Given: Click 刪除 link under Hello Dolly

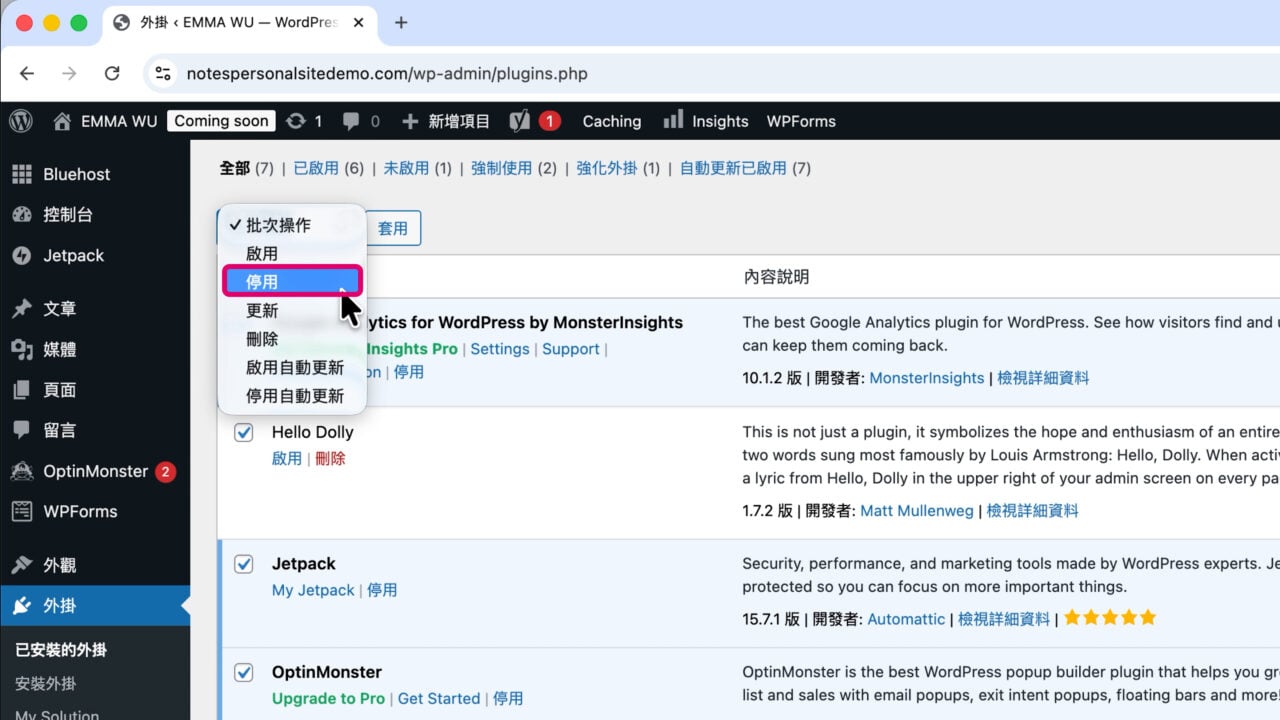Looking at the screenshot, I should 330,458.
